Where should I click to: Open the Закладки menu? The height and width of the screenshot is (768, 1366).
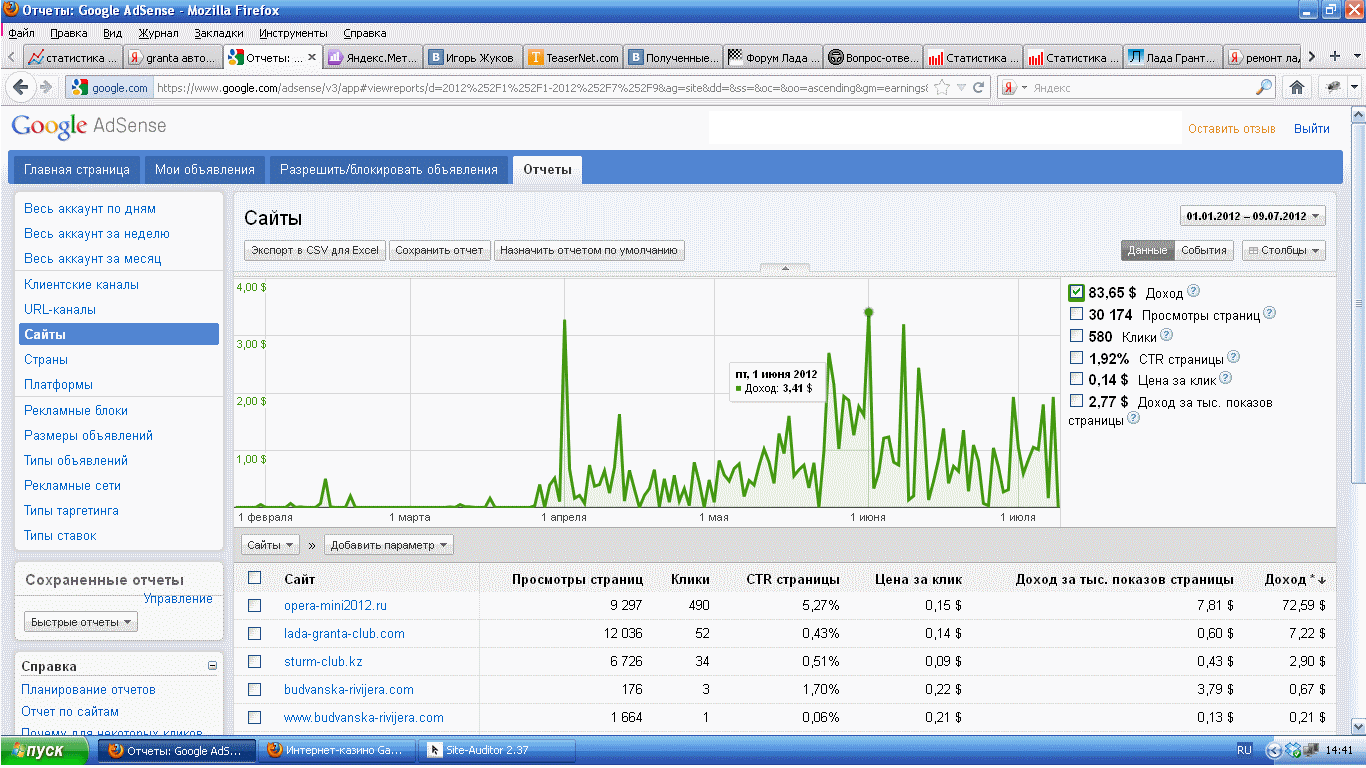[218, 33]
